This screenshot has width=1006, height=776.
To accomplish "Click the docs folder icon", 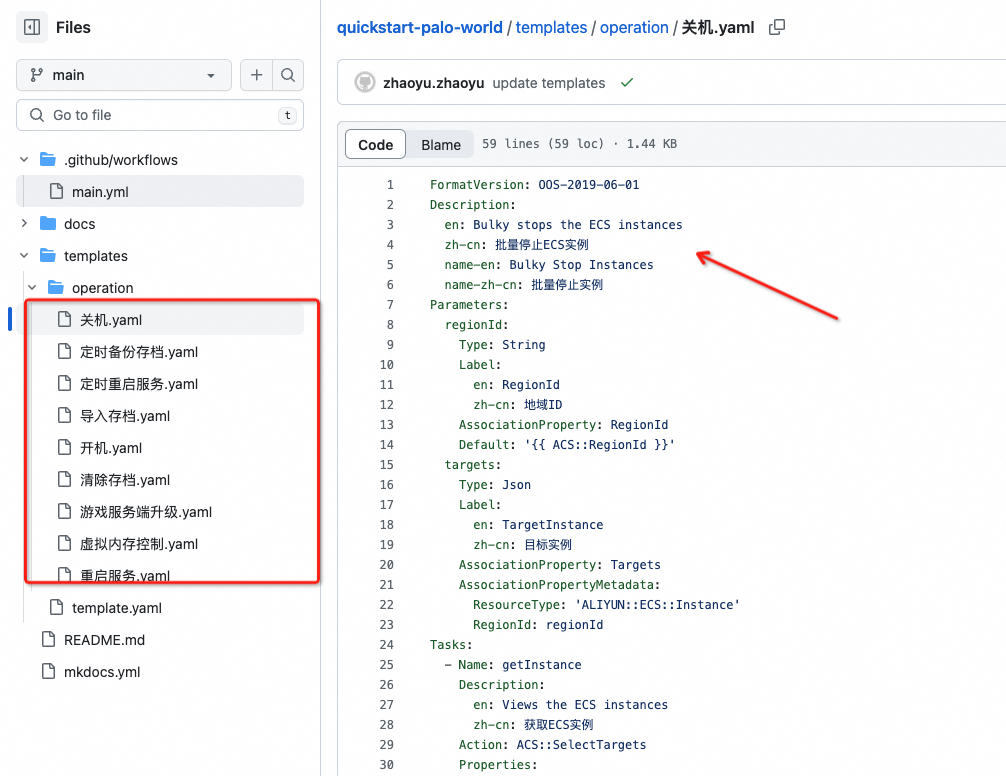I will [x=48, y=224].
